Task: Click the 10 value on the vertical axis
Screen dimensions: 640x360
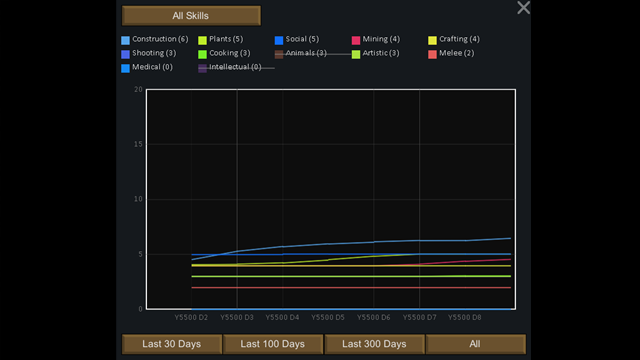Action: pyautogui.click(x=138, y=199)
